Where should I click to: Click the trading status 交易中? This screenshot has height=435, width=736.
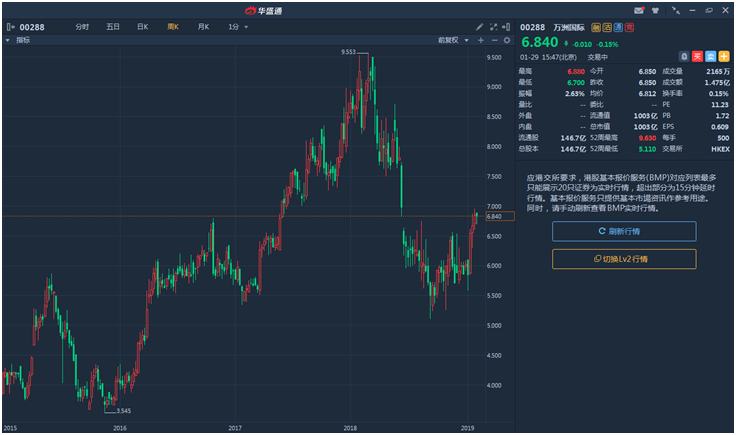598,57
